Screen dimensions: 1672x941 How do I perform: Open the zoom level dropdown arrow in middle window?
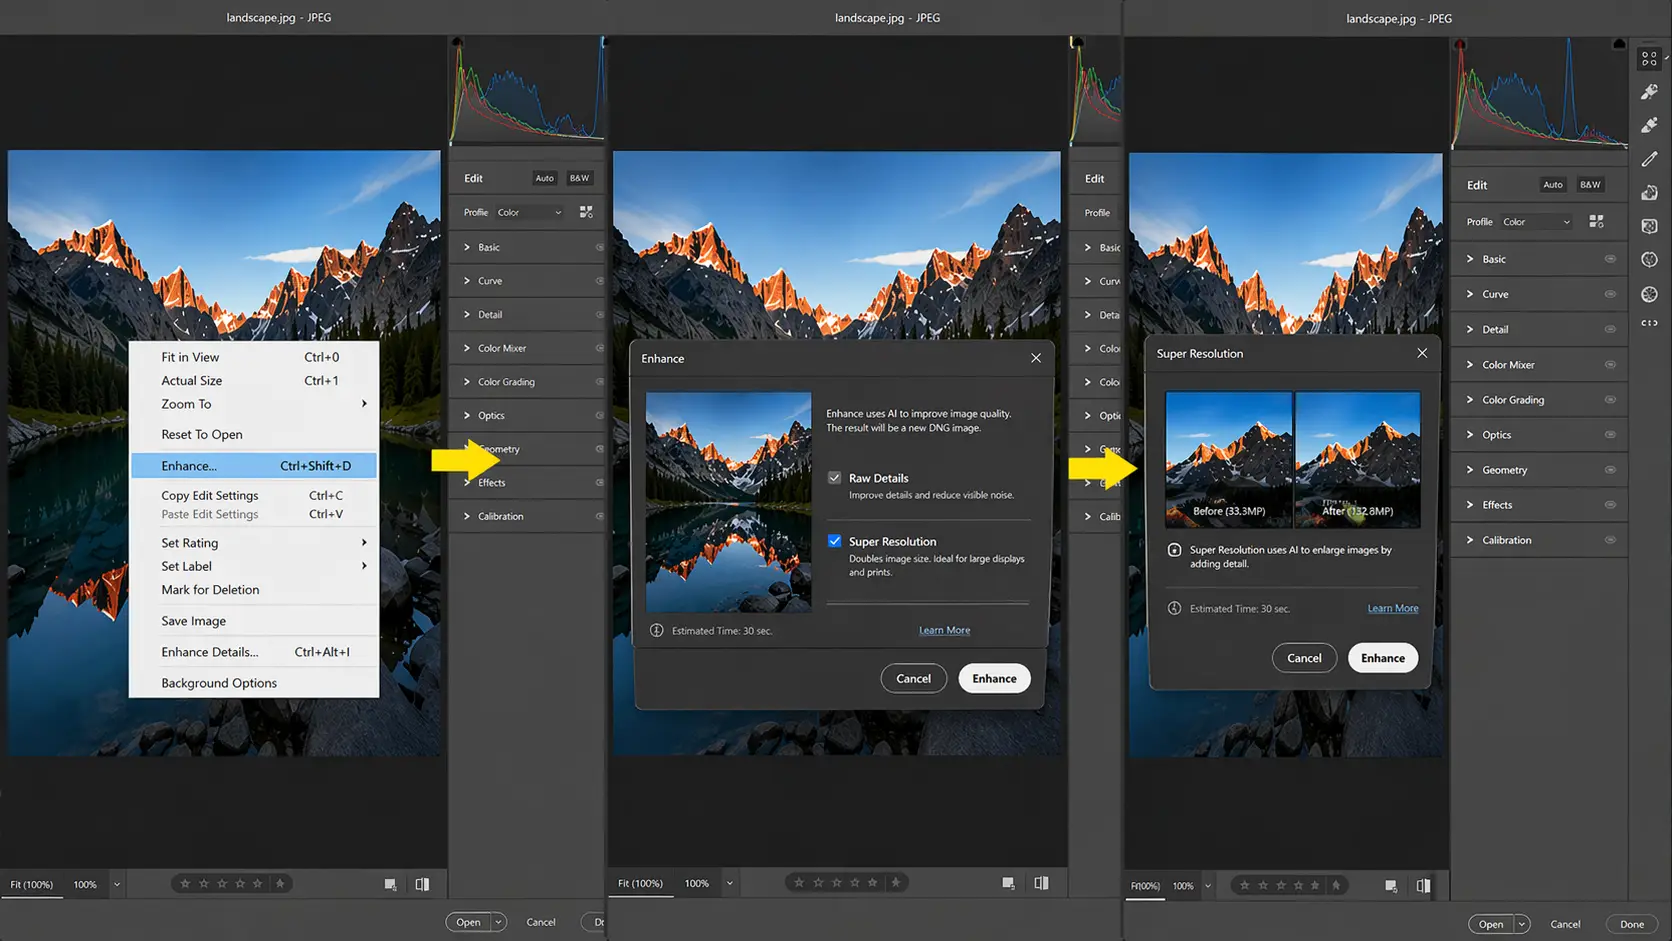point(729,883)
